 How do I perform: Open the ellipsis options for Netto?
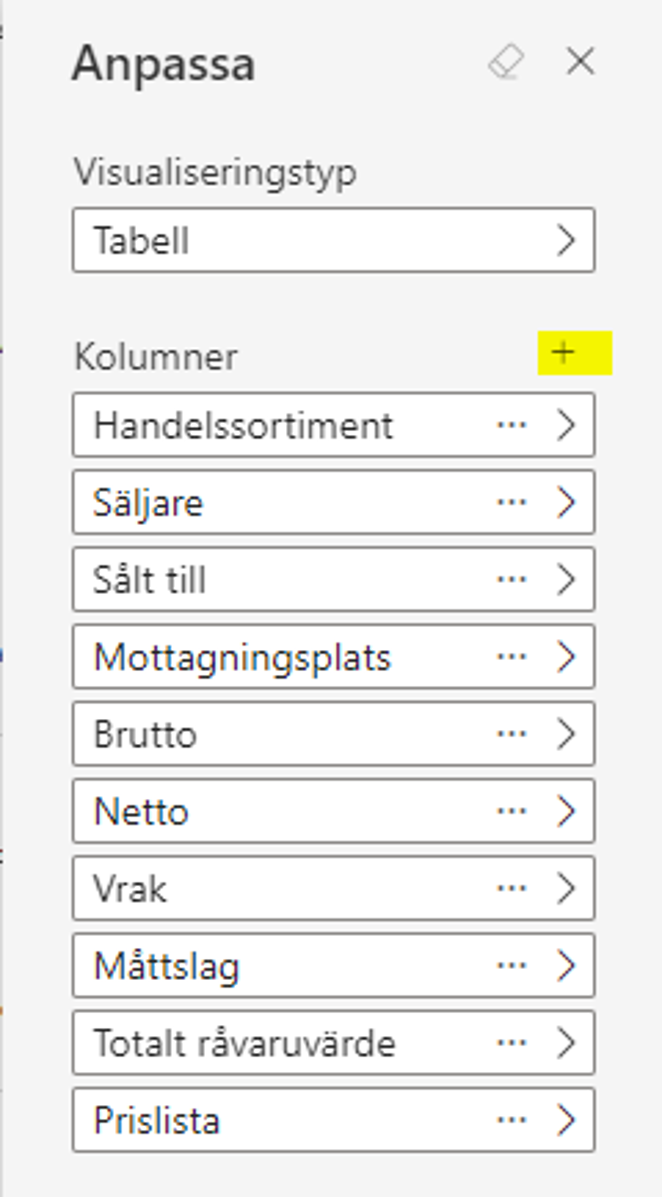[x=511, y=811]
